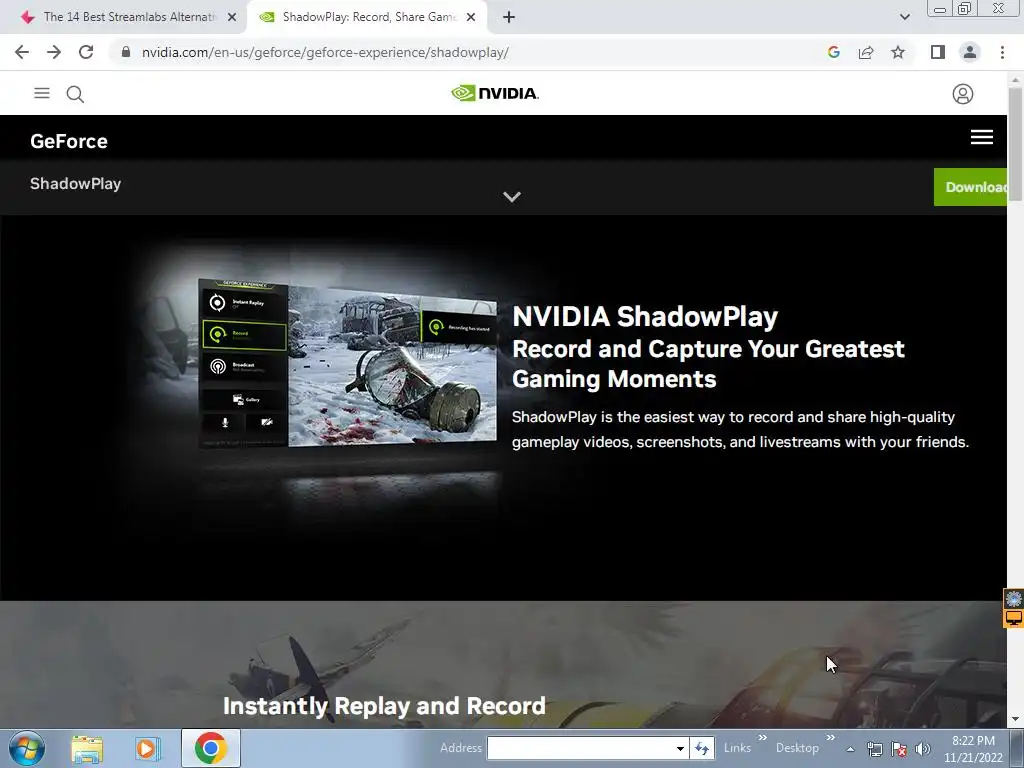Go forward in browser history
This screenshot has width=1024, height=768.
tap(54, 52)
